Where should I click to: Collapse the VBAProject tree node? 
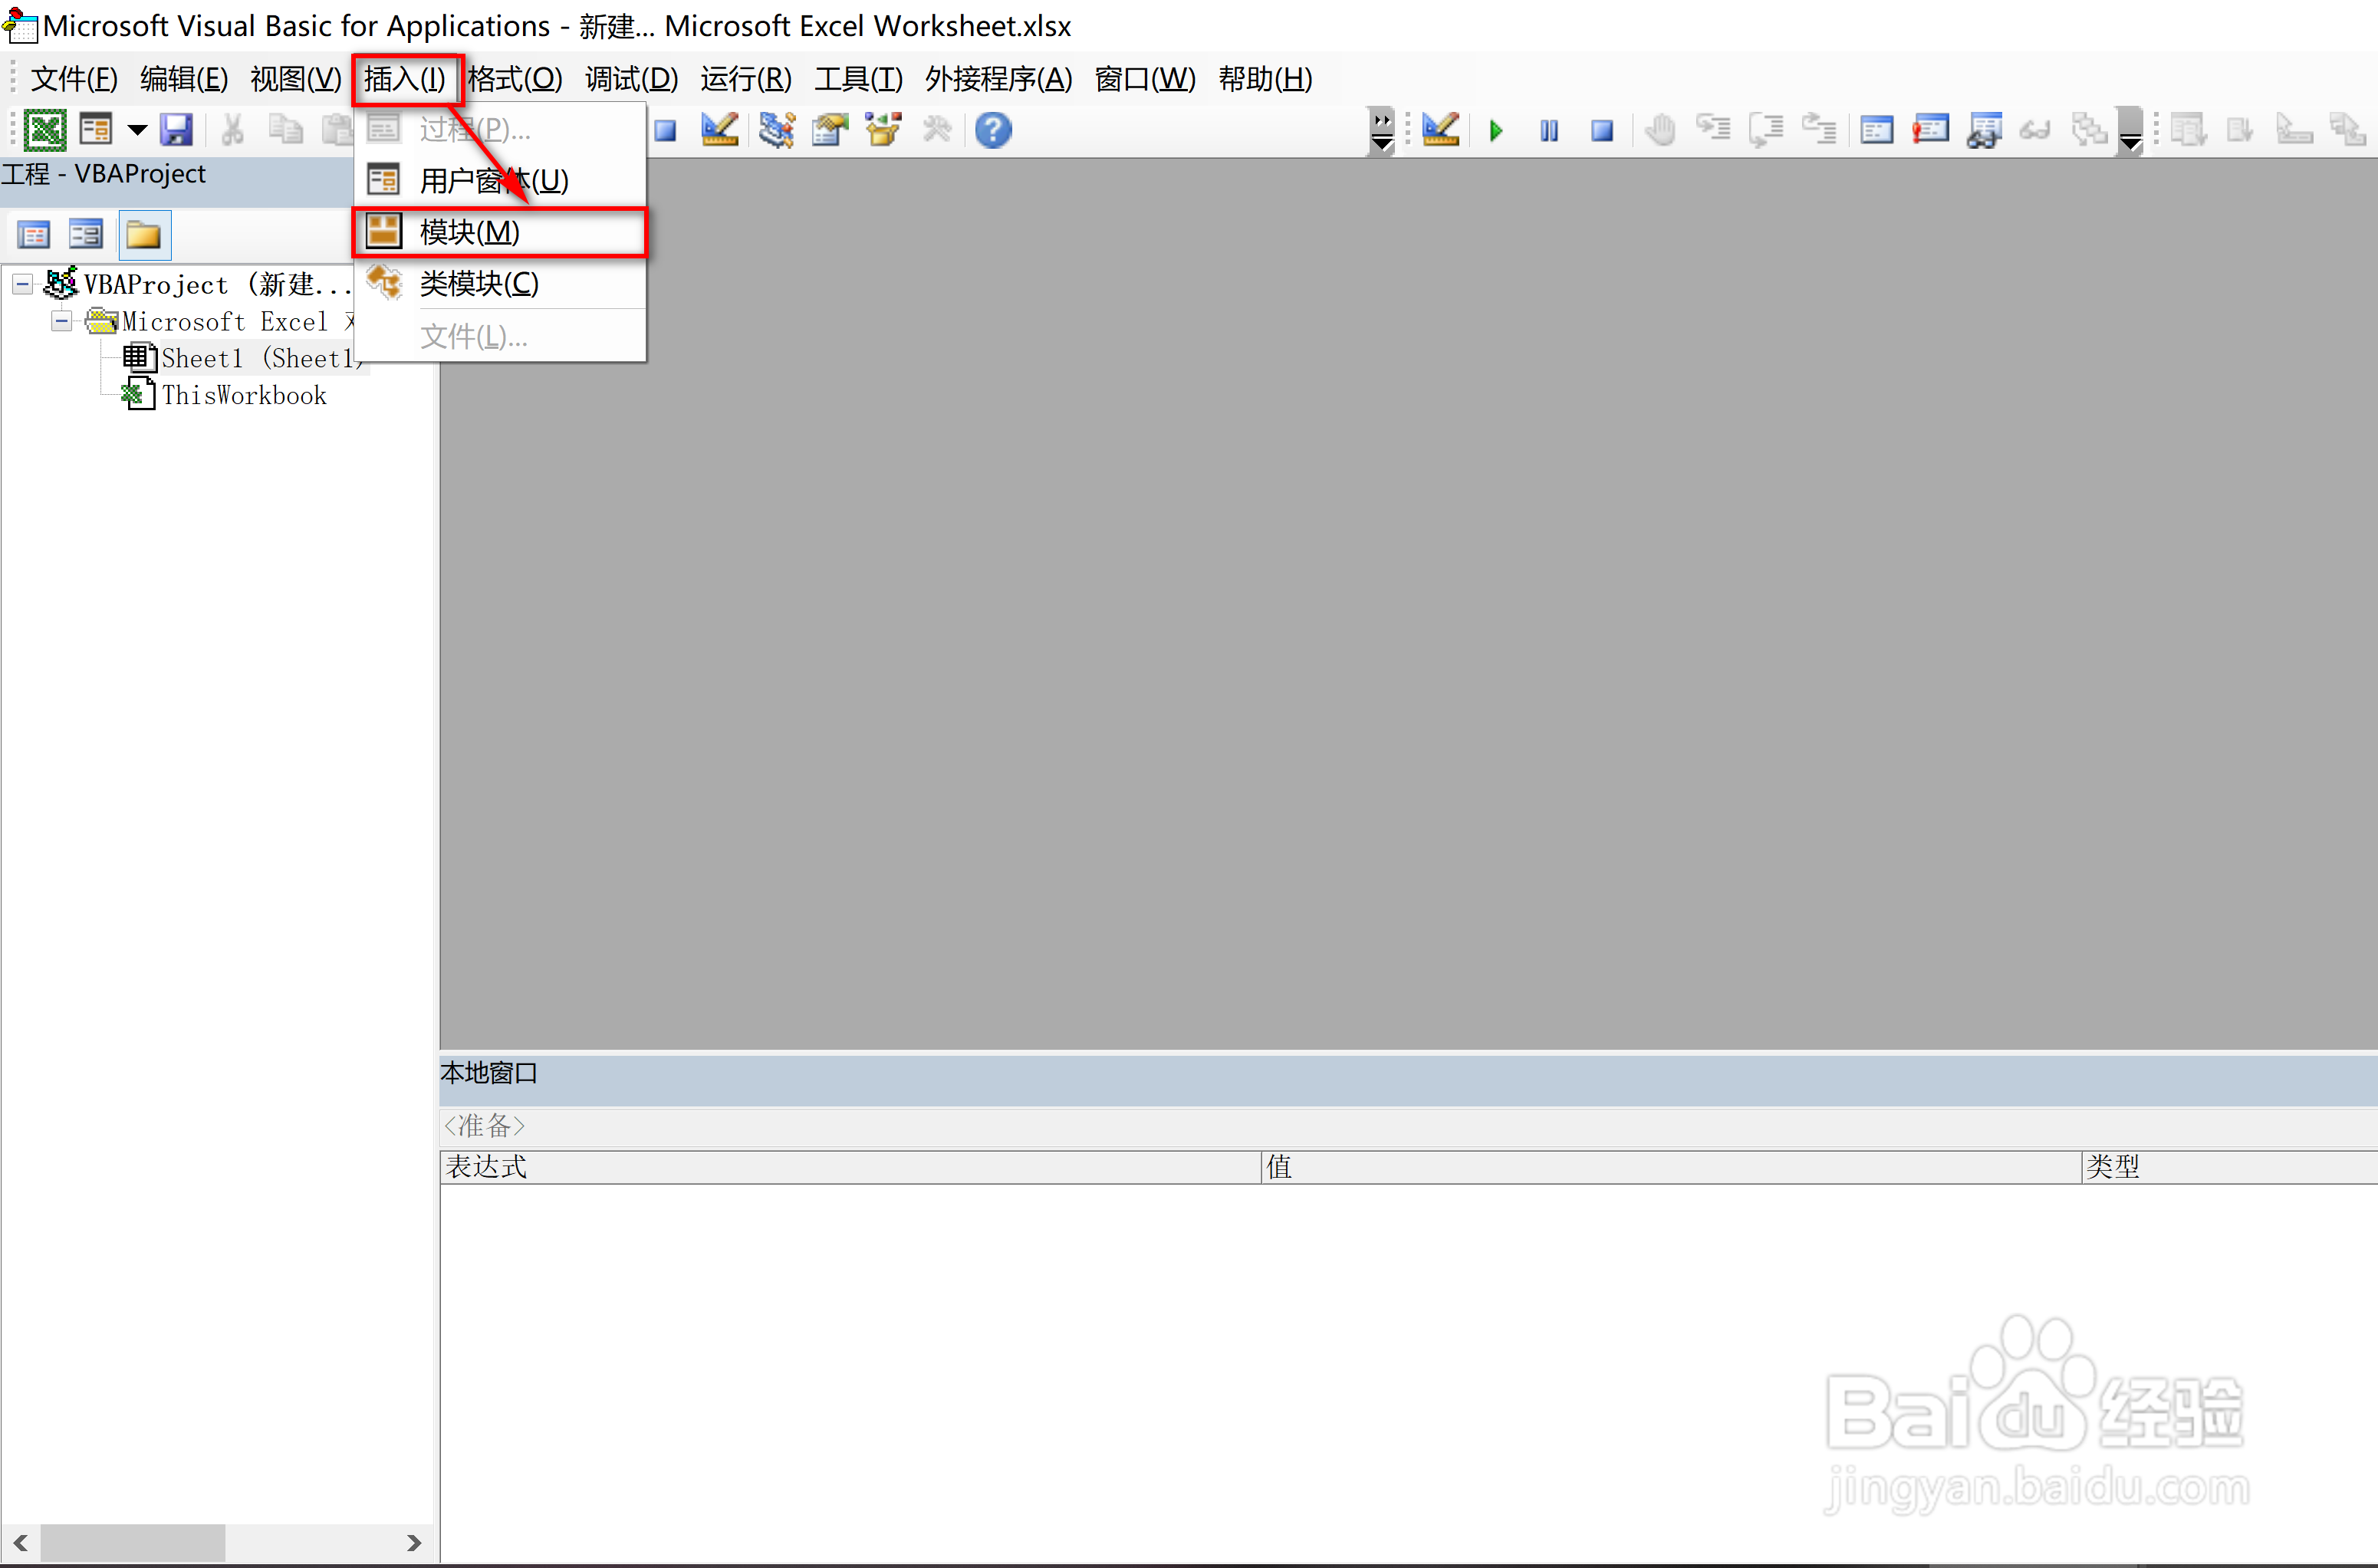pos(22,285)
